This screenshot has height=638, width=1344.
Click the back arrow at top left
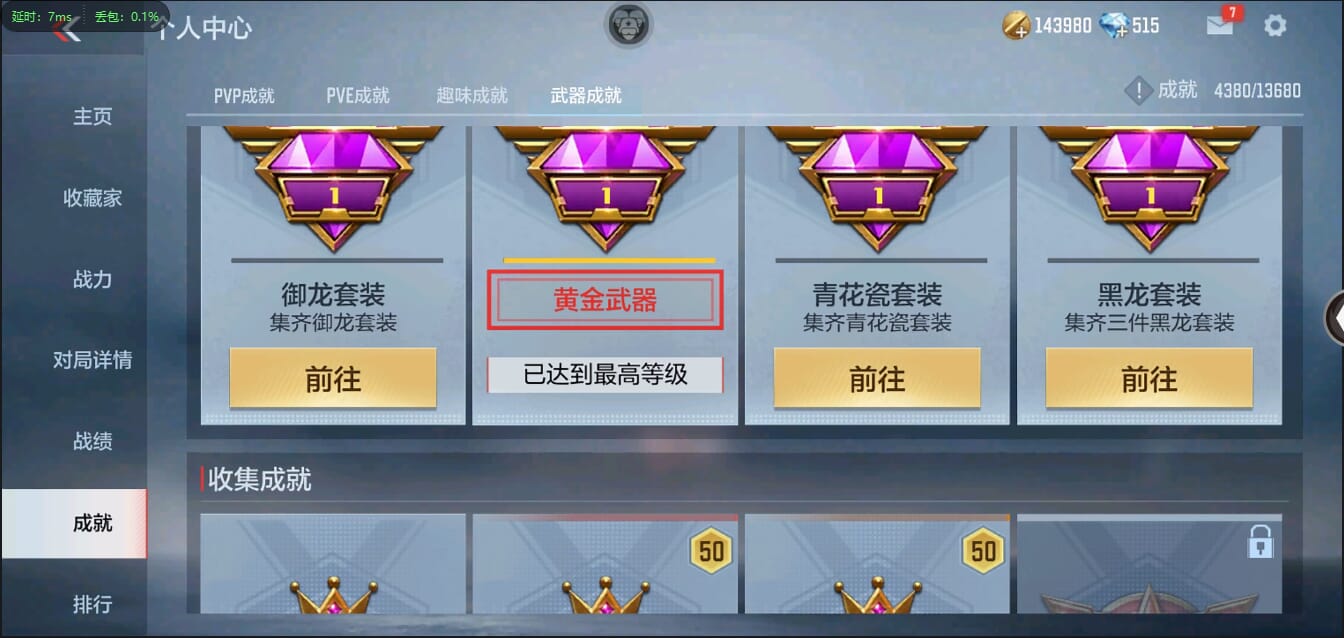point(68,30)
